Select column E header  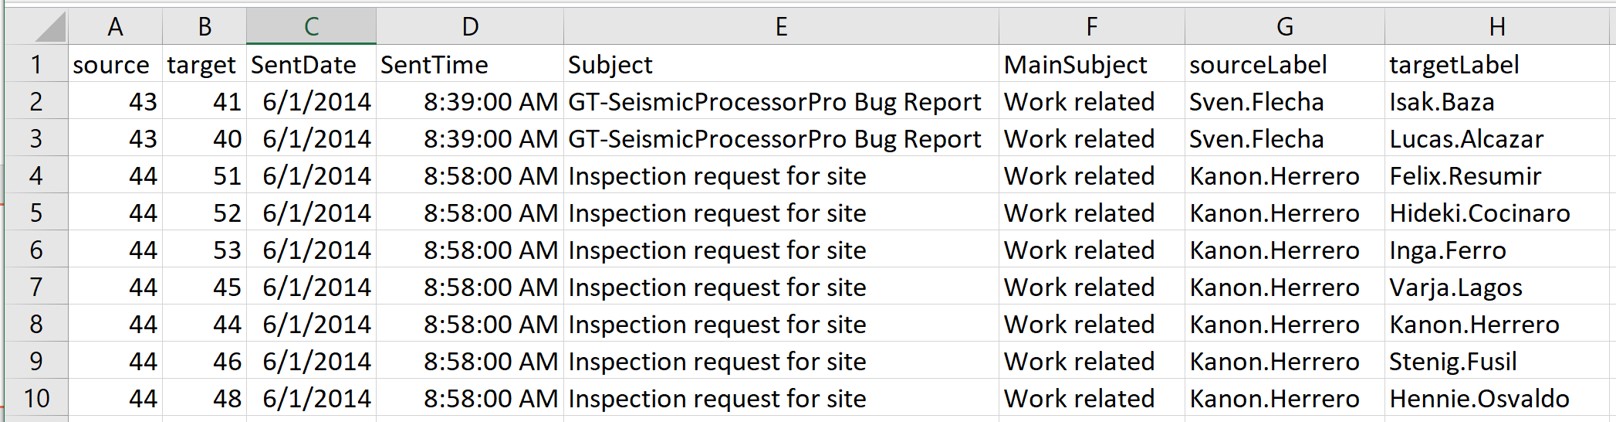(x=780, y=27)
